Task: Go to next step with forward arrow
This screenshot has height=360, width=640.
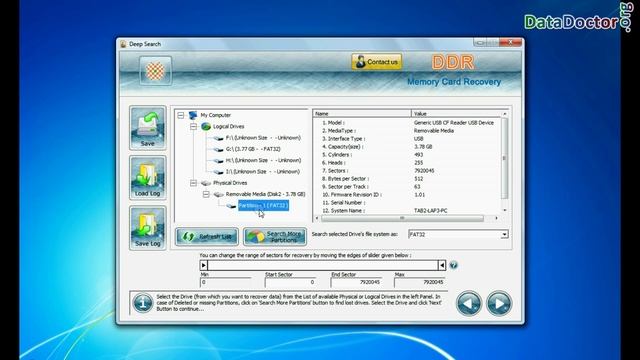Action: click(499, 303)
